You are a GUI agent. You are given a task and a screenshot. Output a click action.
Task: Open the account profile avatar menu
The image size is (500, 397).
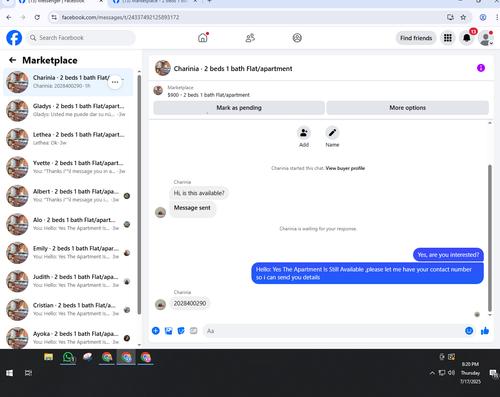486,38
